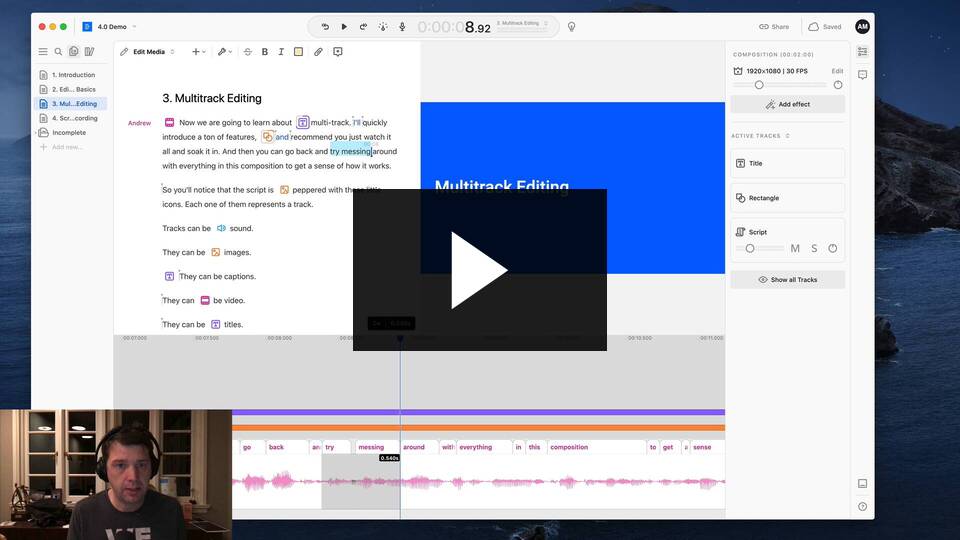This screenshot has width=960, height=540.
Task: Toggle the timeline panel icon at bottom right
Action: (x=862, y=484)
